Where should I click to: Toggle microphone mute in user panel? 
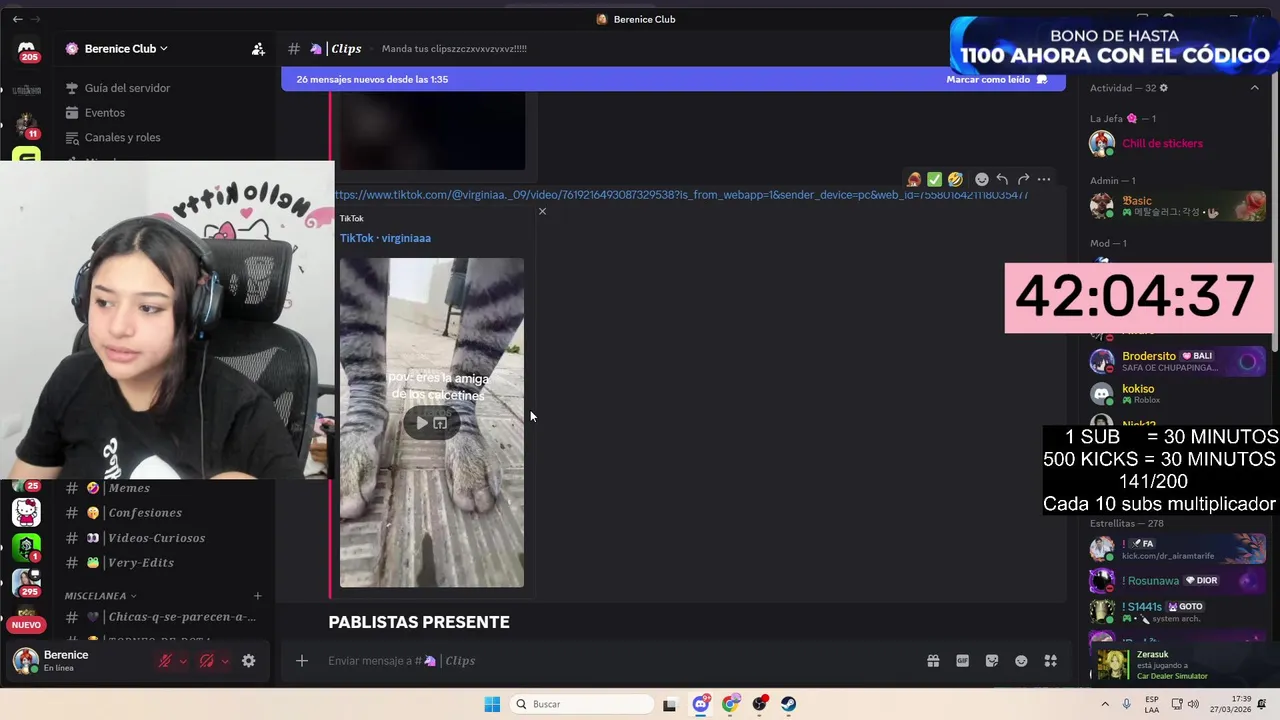click(165, 661)
